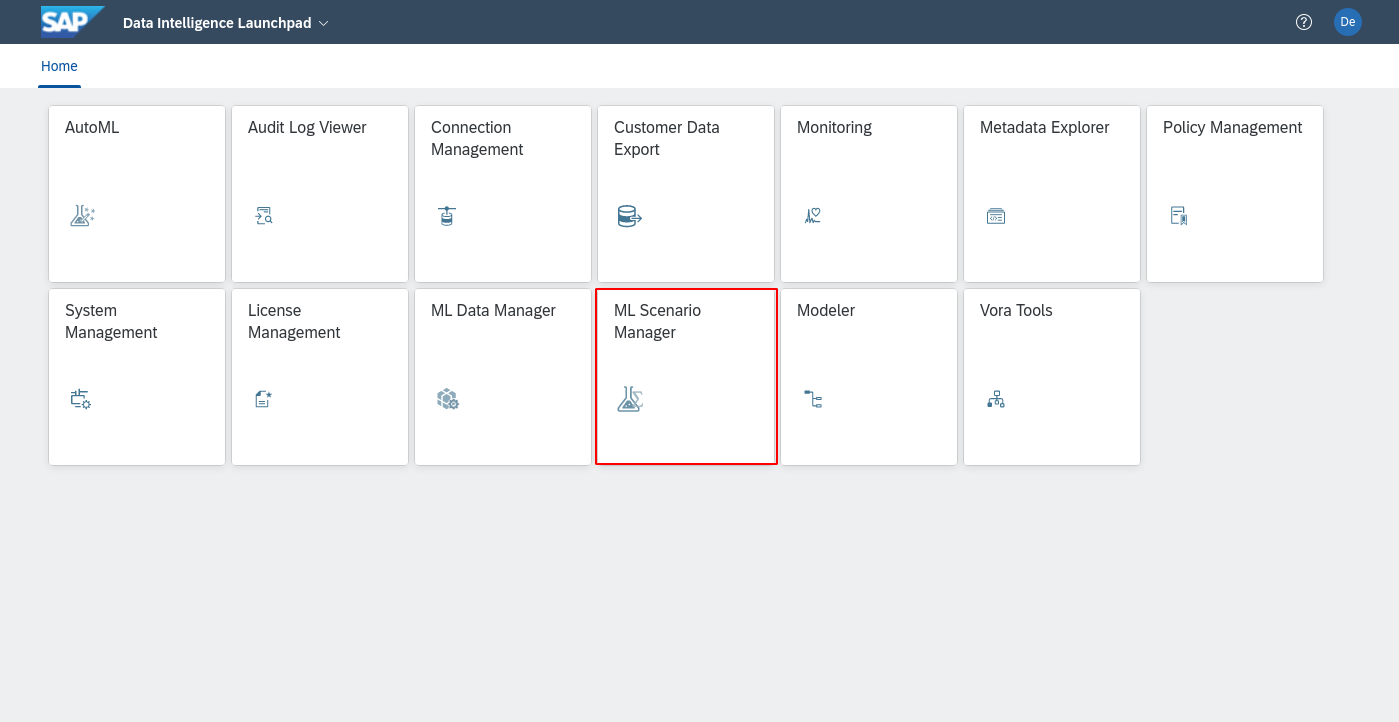This screenshot has height=722, width=1399.
Task: Click the Monitoring heartbeat icon
Action: point(812,215)
